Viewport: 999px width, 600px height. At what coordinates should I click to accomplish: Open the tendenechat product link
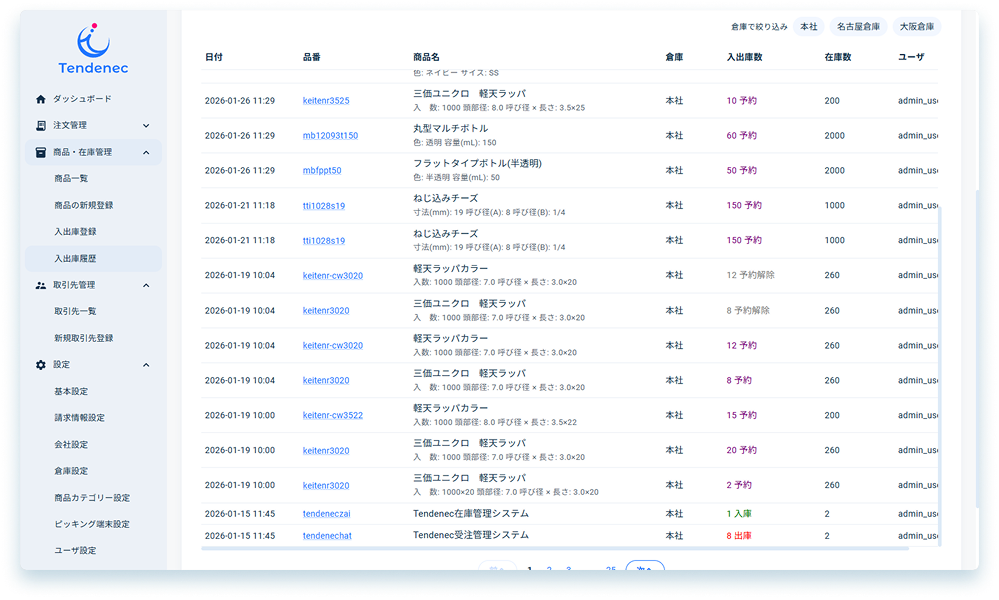[327, 536]
